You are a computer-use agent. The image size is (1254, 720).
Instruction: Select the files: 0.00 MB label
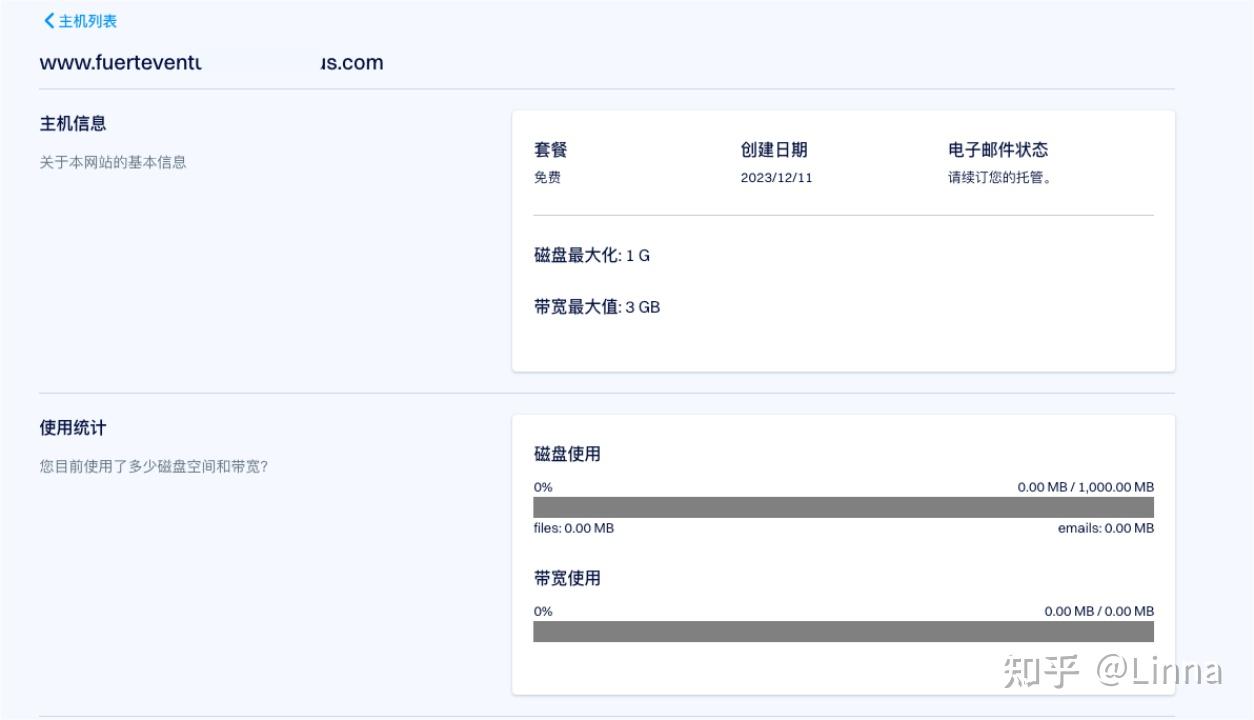click(574, 528)
